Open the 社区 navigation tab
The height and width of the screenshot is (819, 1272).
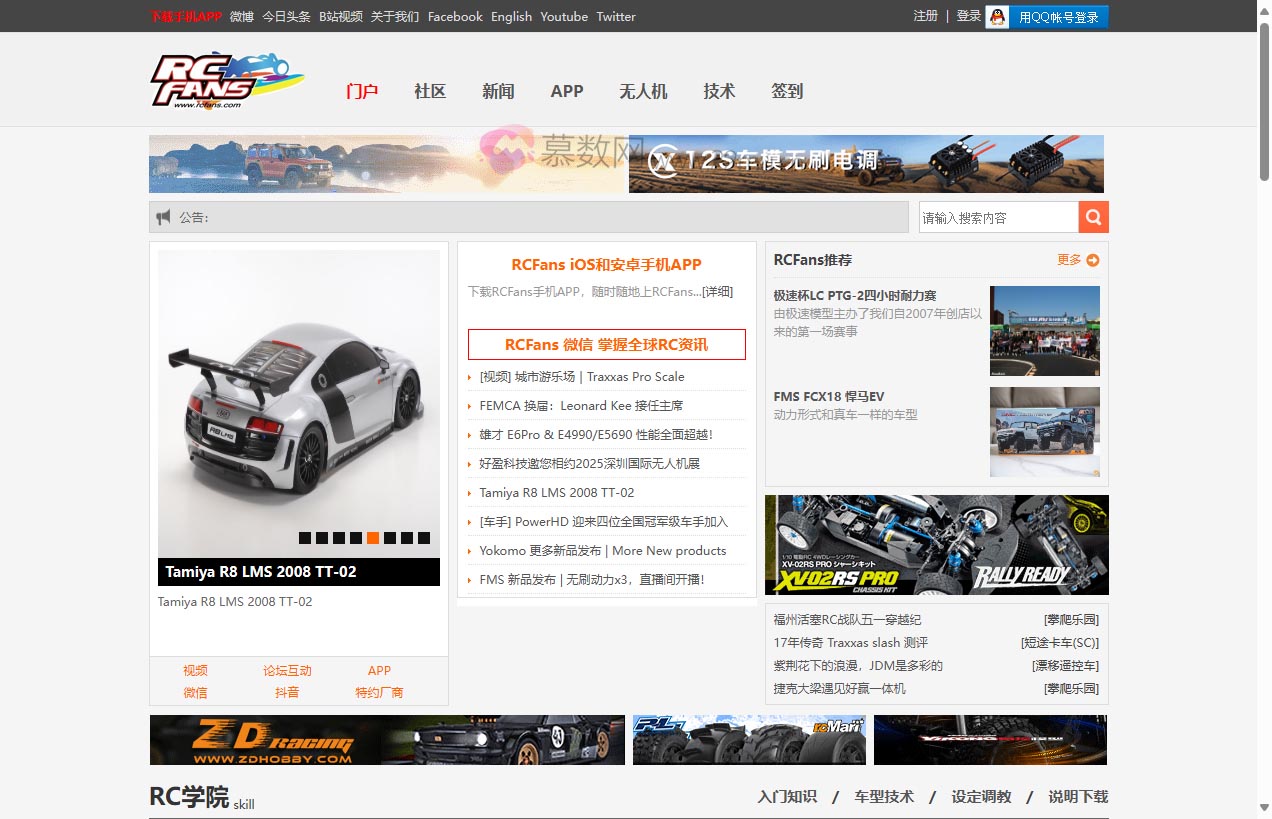430,91
